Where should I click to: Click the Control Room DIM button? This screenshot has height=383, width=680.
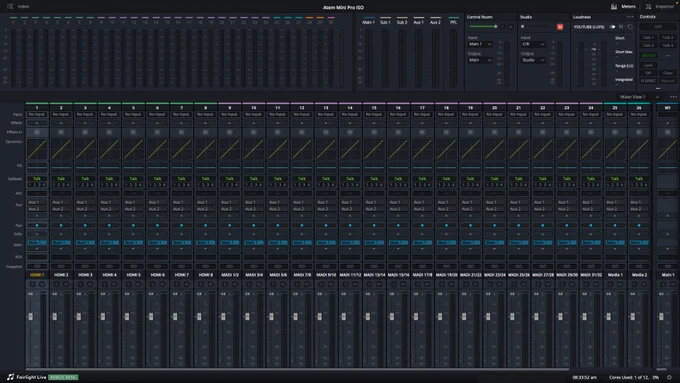tap(503, 27)
